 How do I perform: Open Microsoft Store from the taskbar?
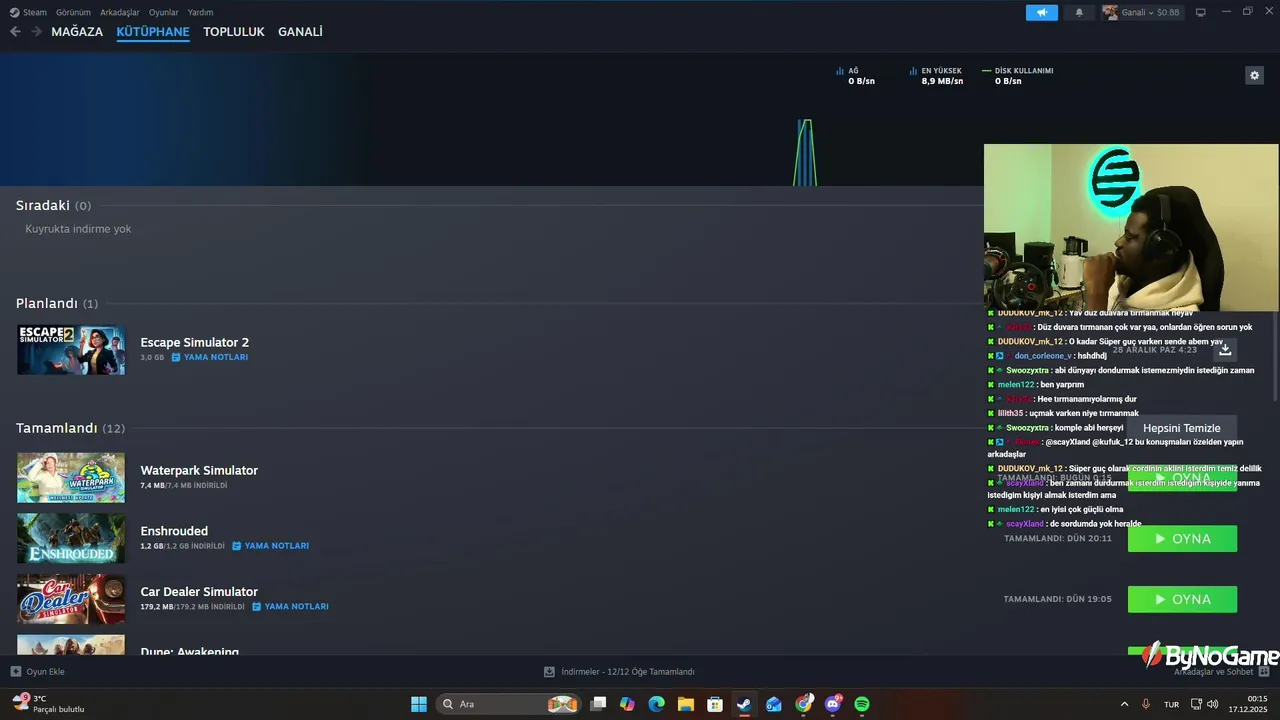[x=715, y=704]
